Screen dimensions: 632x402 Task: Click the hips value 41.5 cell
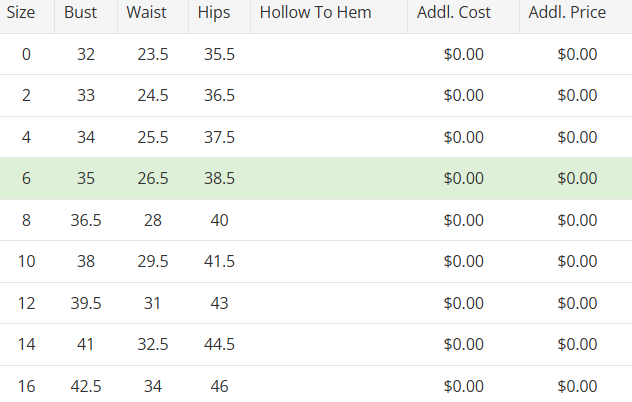220,261
